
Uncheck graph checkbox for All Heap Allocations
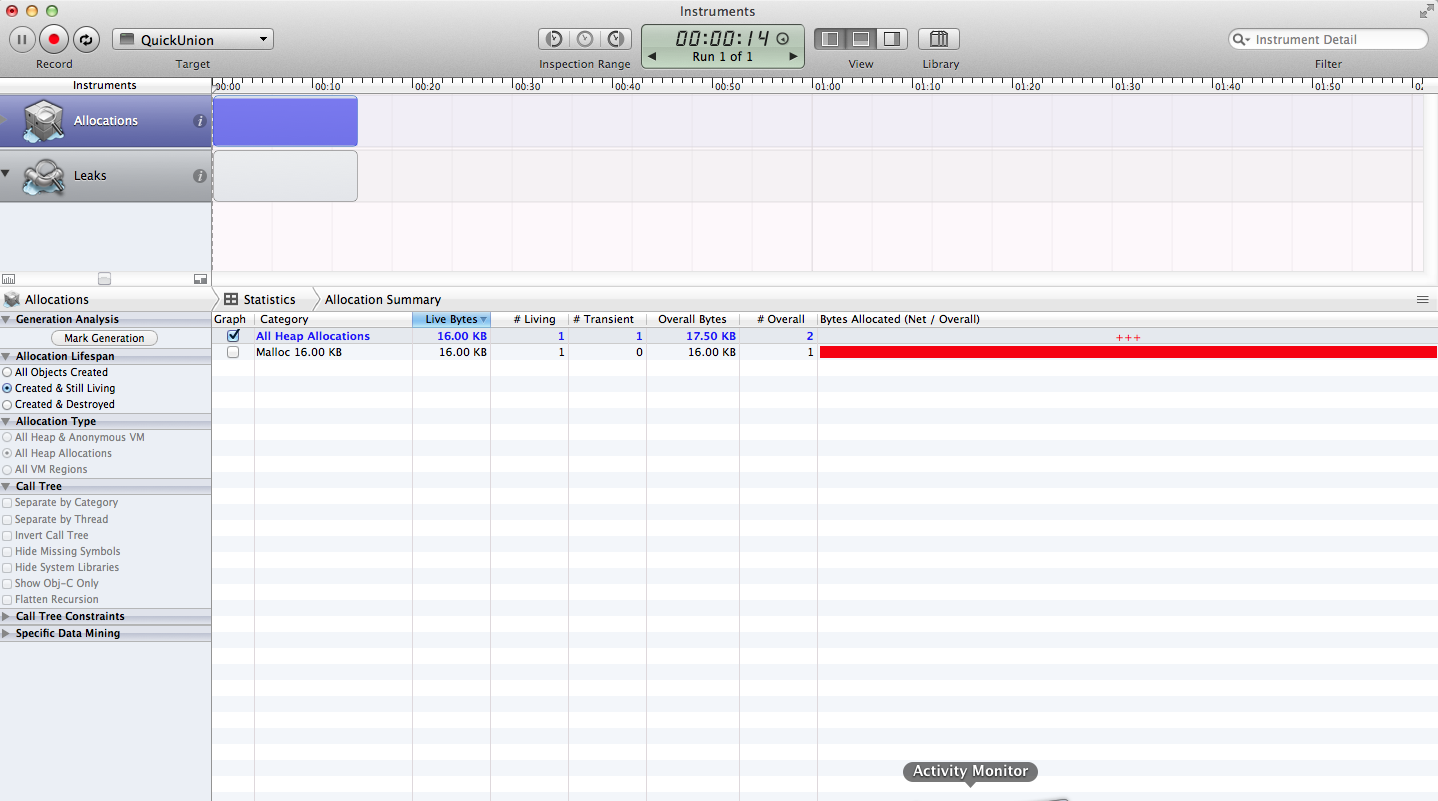click(233, 336)
